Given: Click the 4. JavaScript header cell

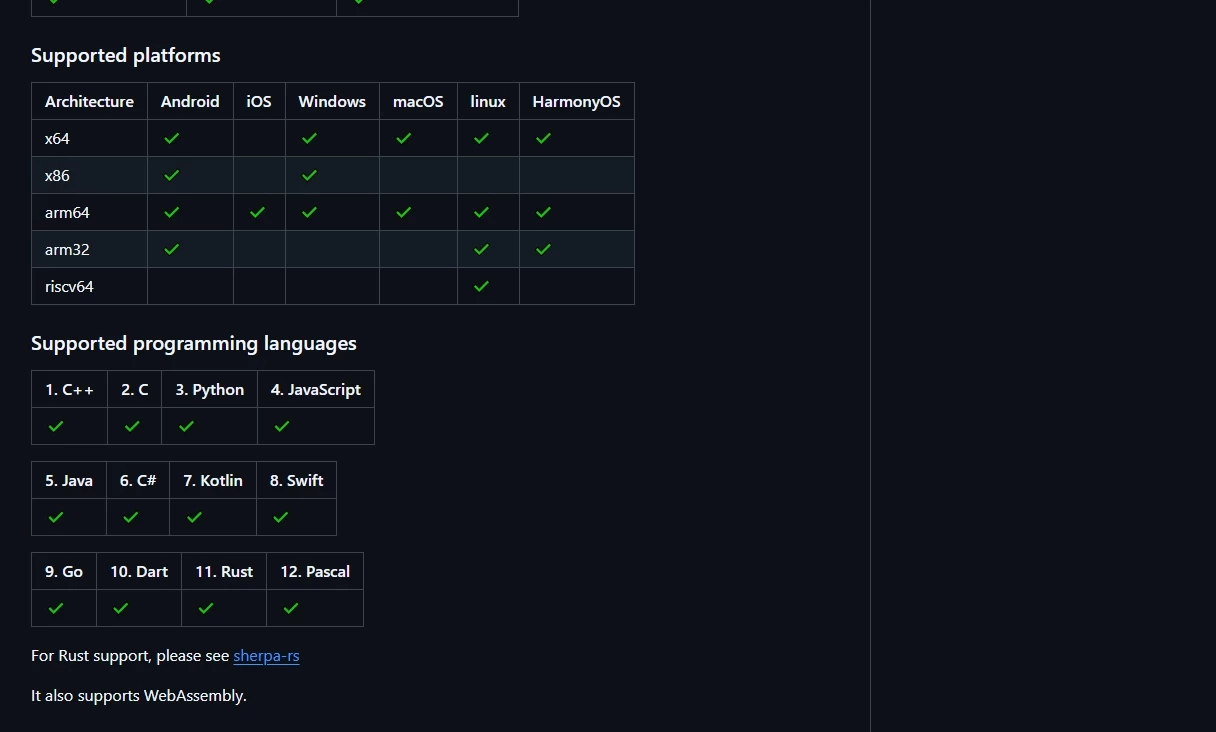Looking at the screenshot, I should click(x=315, y=390).
